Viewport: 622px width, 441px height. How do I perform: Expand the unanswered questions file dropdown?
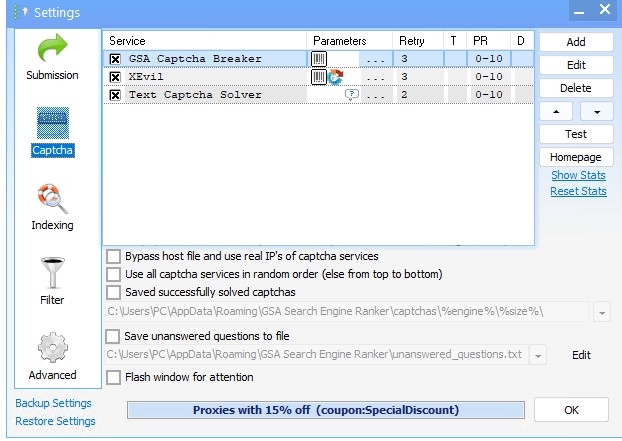click(x=539, y=355)
